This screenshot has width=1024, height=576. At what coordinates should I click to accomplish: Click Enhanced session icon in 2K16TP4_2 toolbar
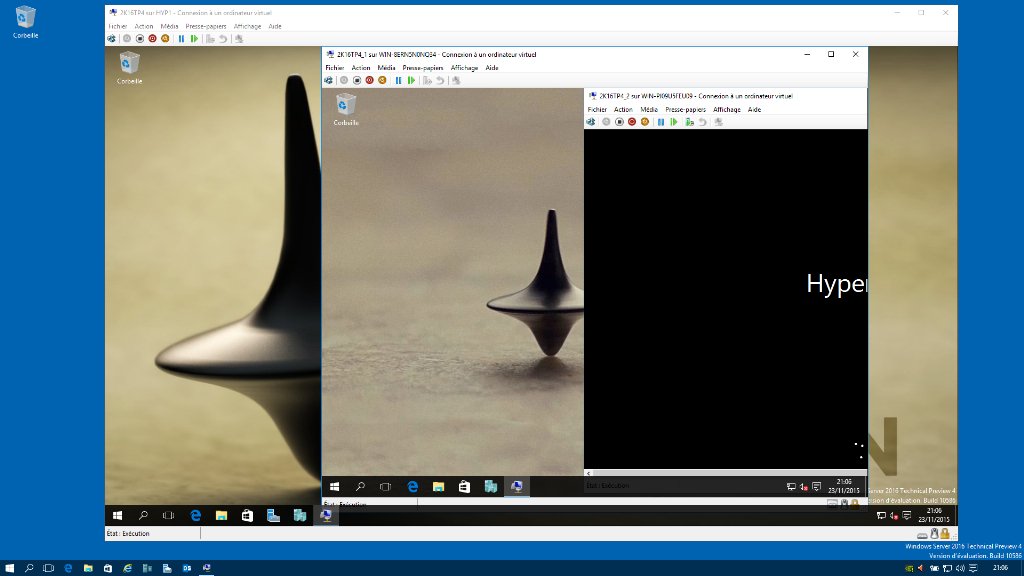[718, 122]
